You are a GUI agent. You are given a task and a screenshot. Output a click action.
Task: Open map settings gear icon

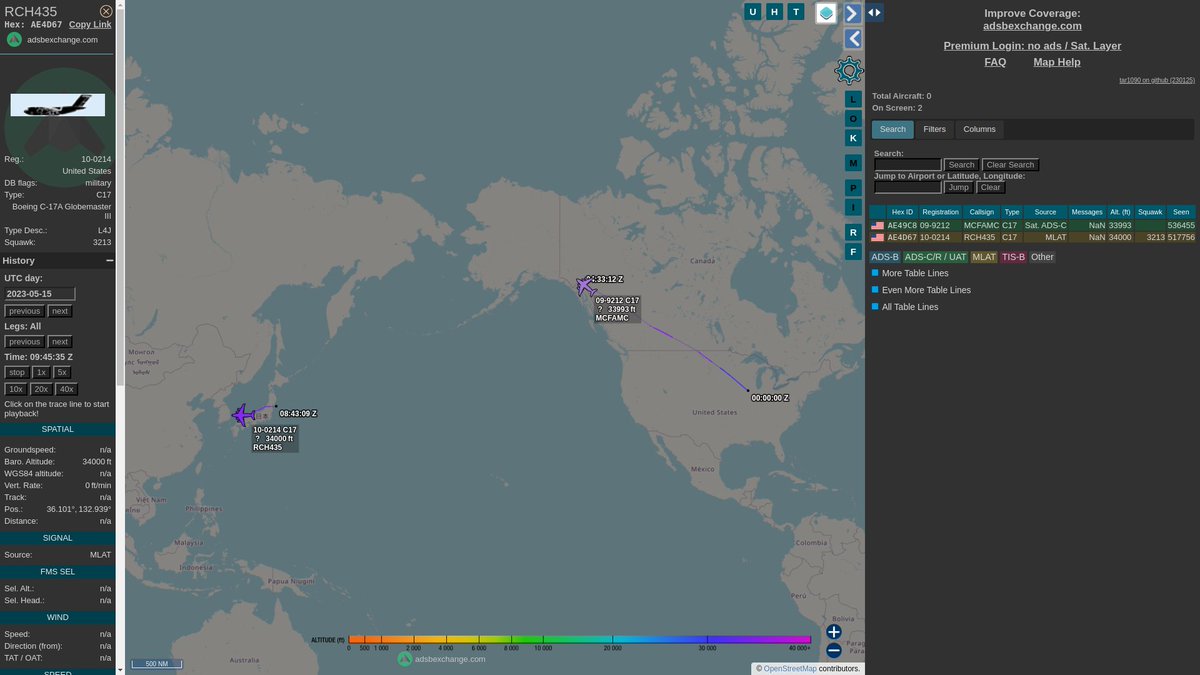pyautogui.click(x=849, y=70)
